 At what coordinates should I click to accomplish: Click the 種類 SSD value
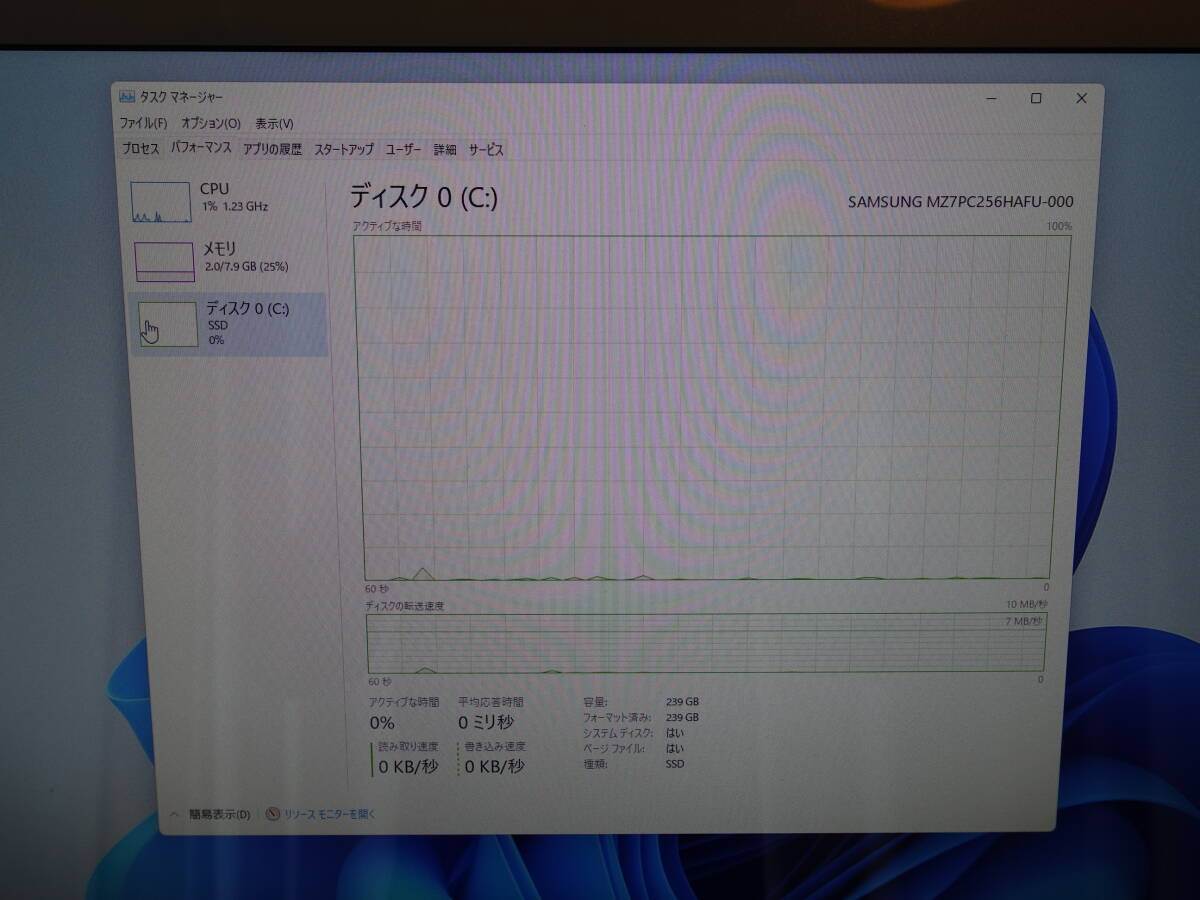pyautogui.click(x=675, y=764)
